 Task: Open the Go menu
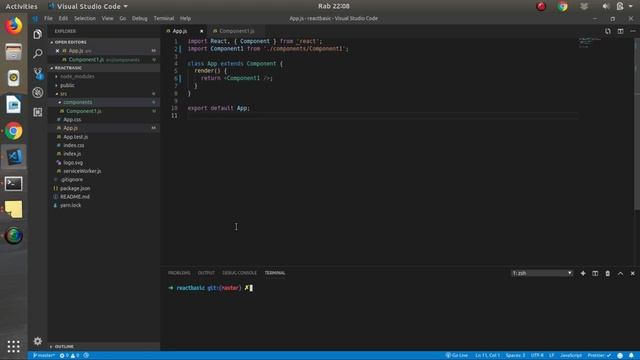point(122,18)
